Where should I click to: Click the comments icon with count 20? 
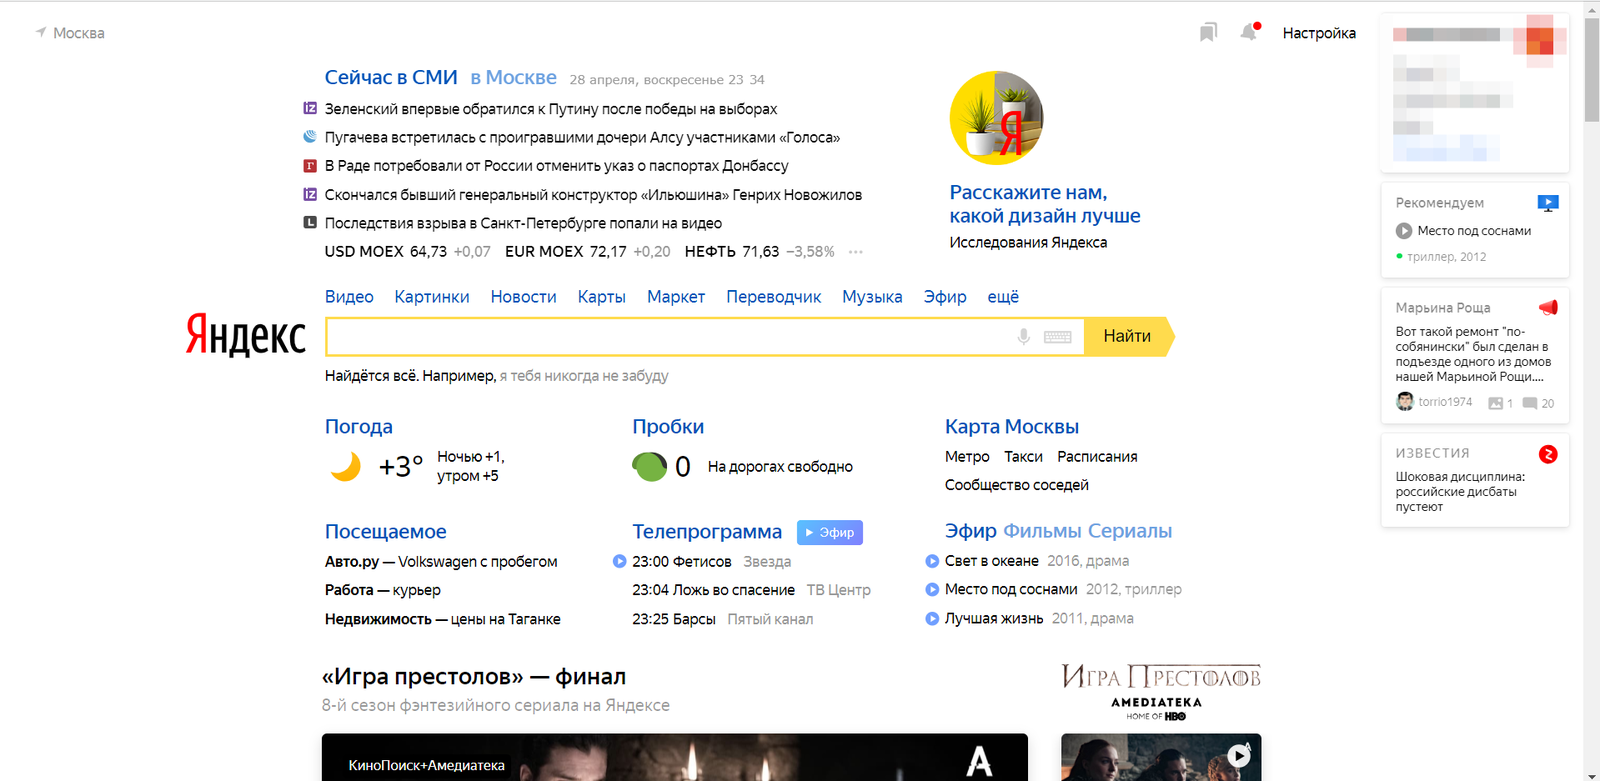1530,403
